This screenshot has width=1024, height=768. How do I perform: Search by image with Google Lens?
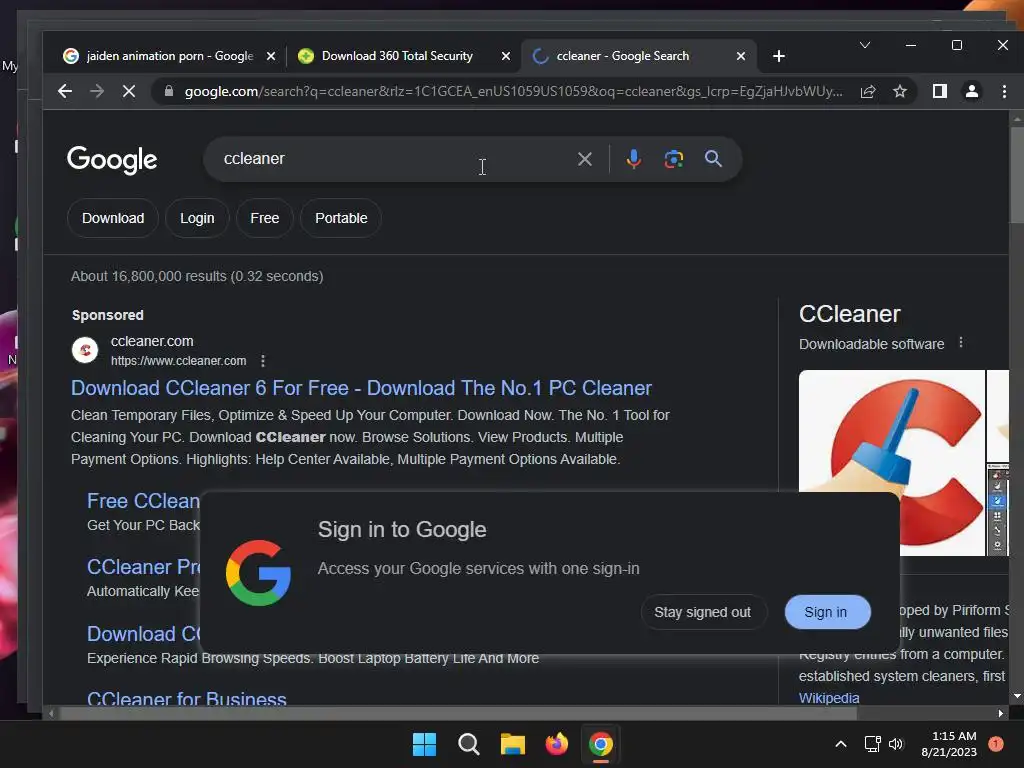coord(674,159)
